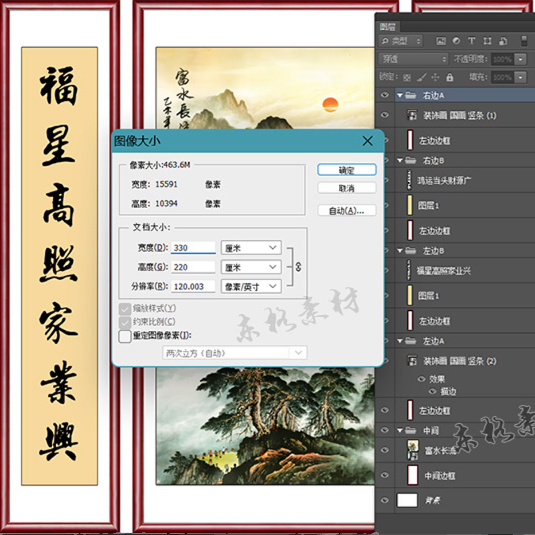Viewport: 535px width, 535px height.
Task: Hide the 右边A group with its eye
Action: click(x=385, y=95)
